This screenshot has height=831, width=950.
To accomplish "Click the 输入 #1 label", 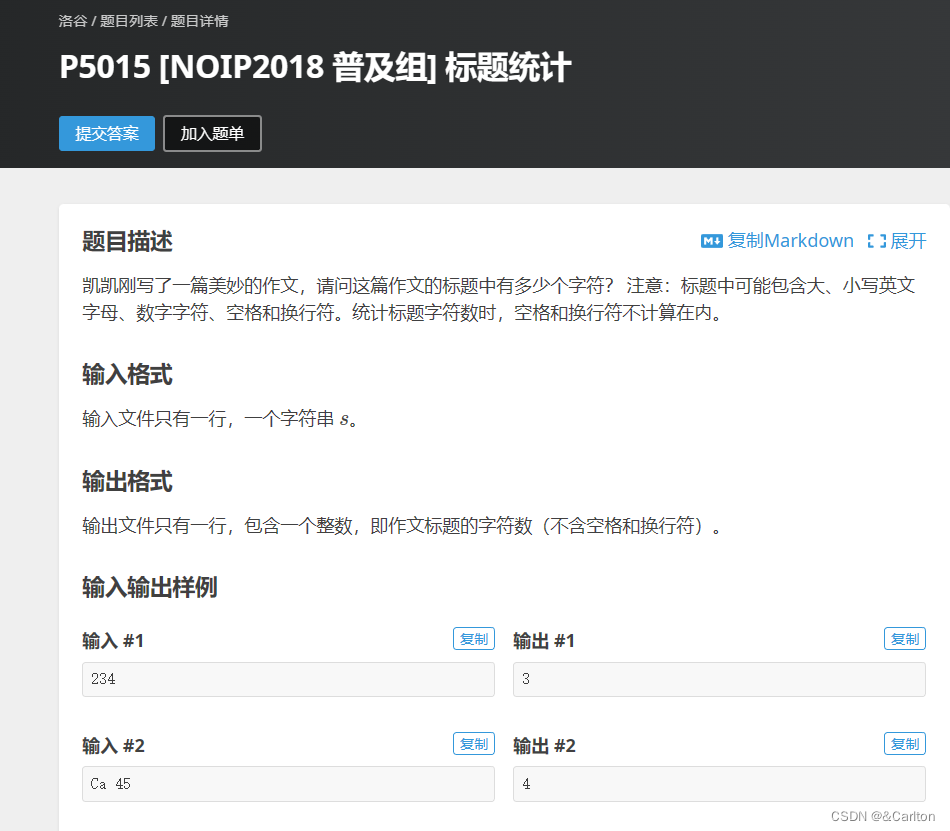I will click(113, 640).
